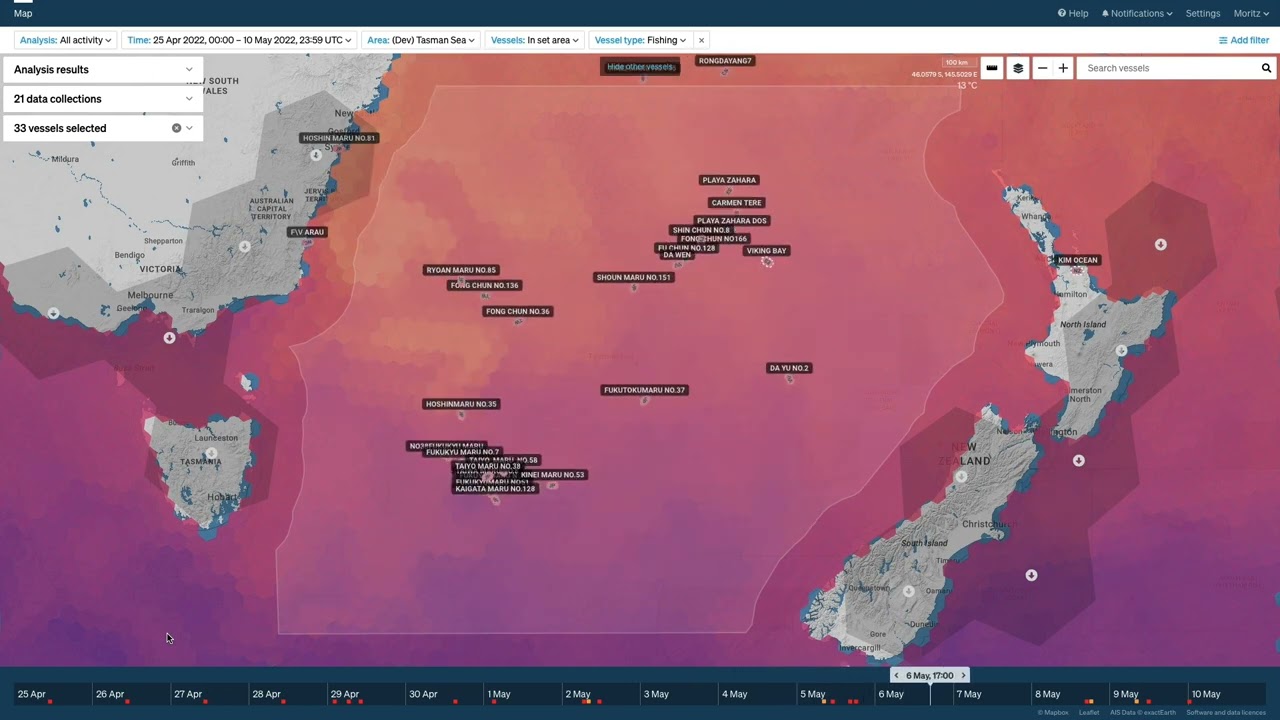Focus the Search vessels field

tap(1166, 68)
